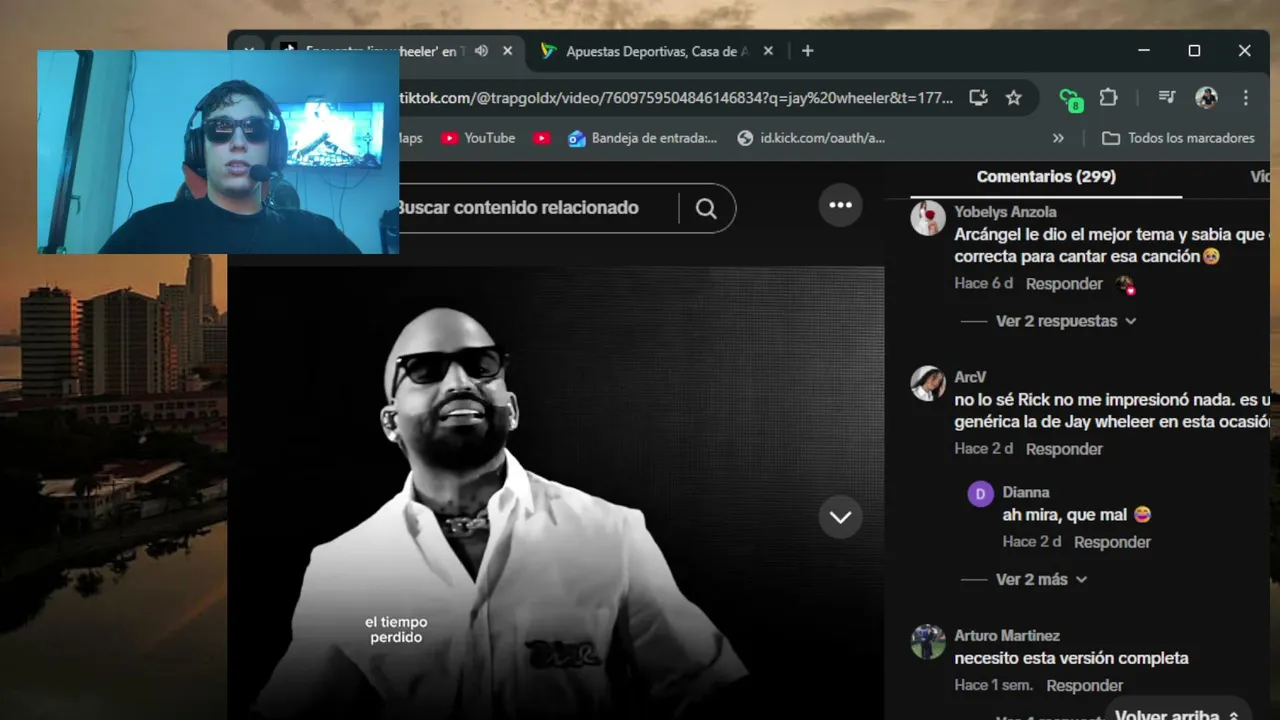The width and height of the screenshot is (1280, 720).
Task: Reply to ArcV's comment
Action: coord(1064,449)
